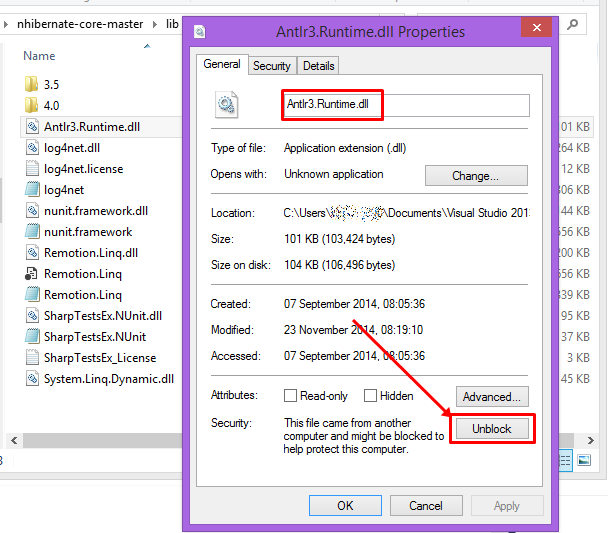608x533 pixels.
Task: Select the General tab
Action: [222, 64]
